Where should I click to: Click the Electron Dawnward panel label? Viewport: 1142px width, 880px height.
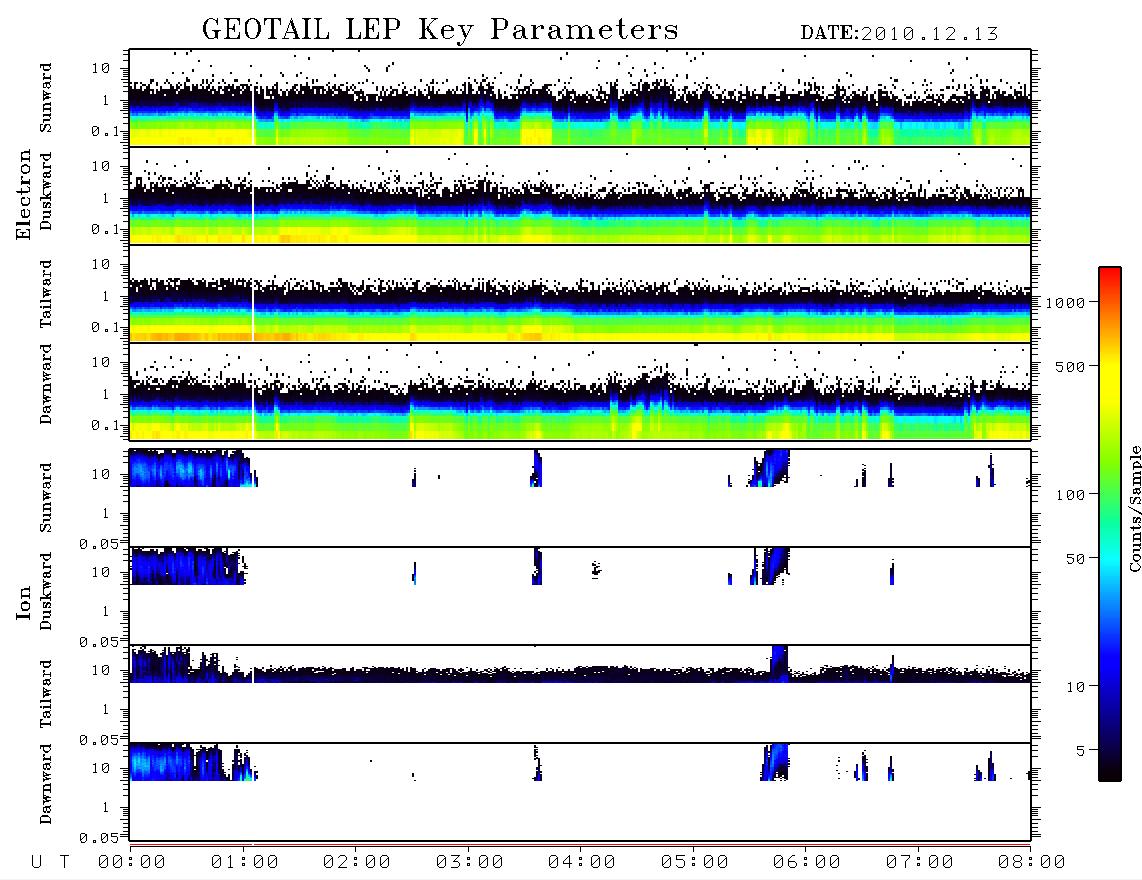pos(46,385)
